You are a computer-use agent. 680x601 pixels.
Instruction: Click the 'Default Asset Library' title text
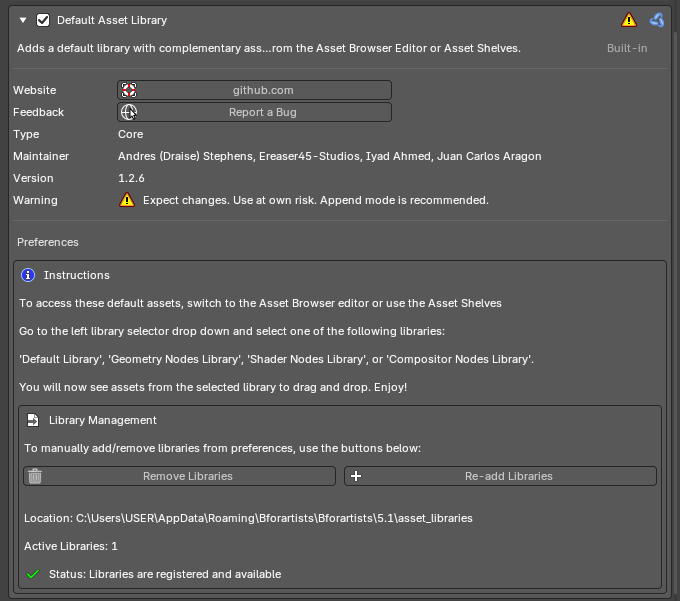point(112,20)
